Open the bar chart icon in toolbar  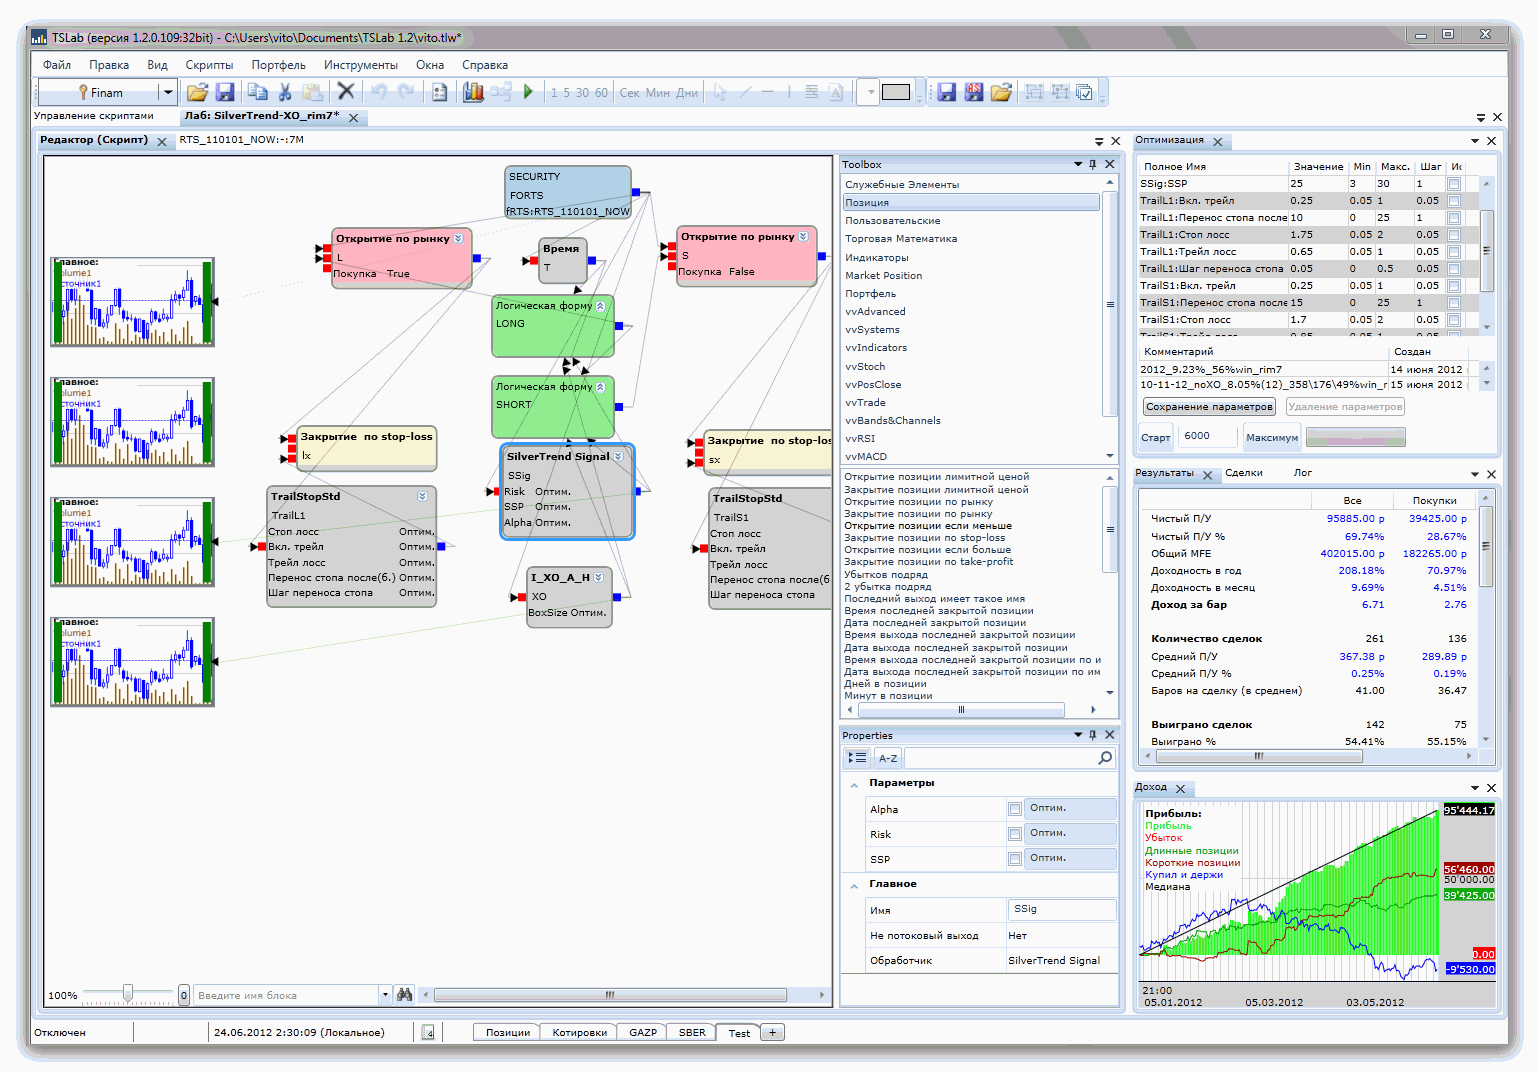473,92
